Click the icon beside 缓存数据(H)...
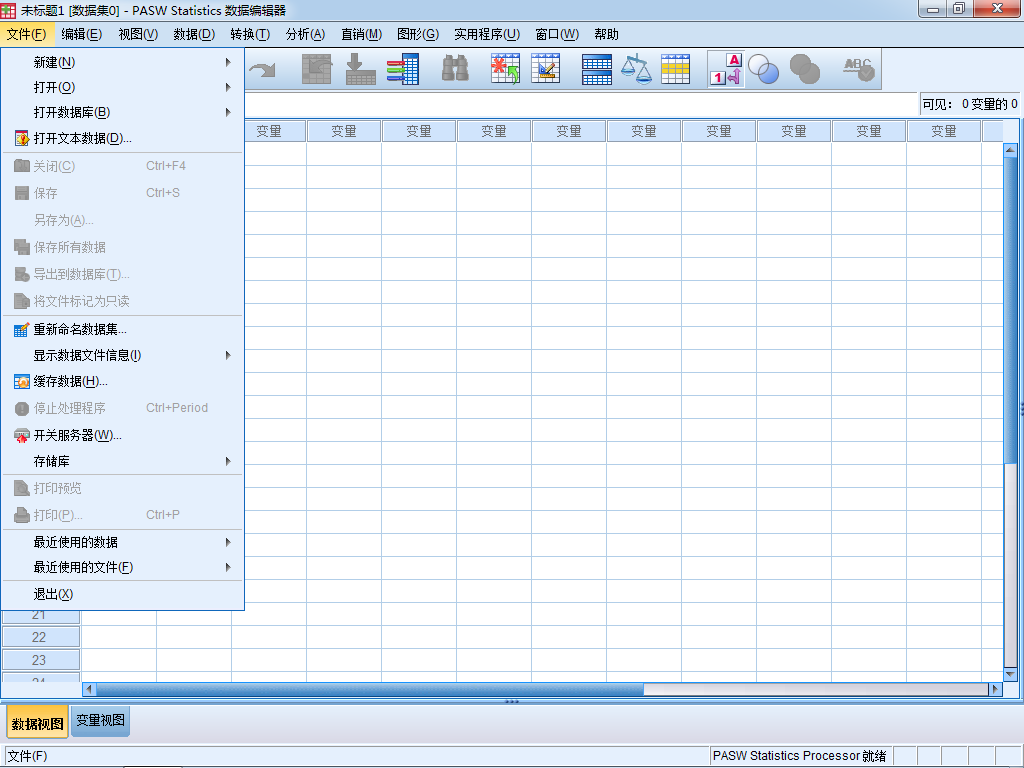 [22, 381]
